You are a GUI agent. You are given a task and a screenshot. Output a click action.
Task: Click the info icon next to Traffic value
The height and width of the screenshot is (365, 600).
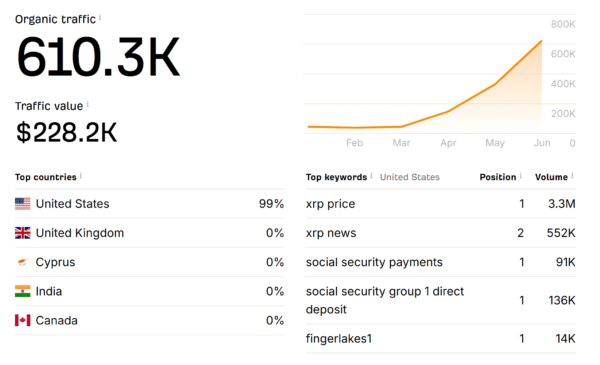point(88,104)
